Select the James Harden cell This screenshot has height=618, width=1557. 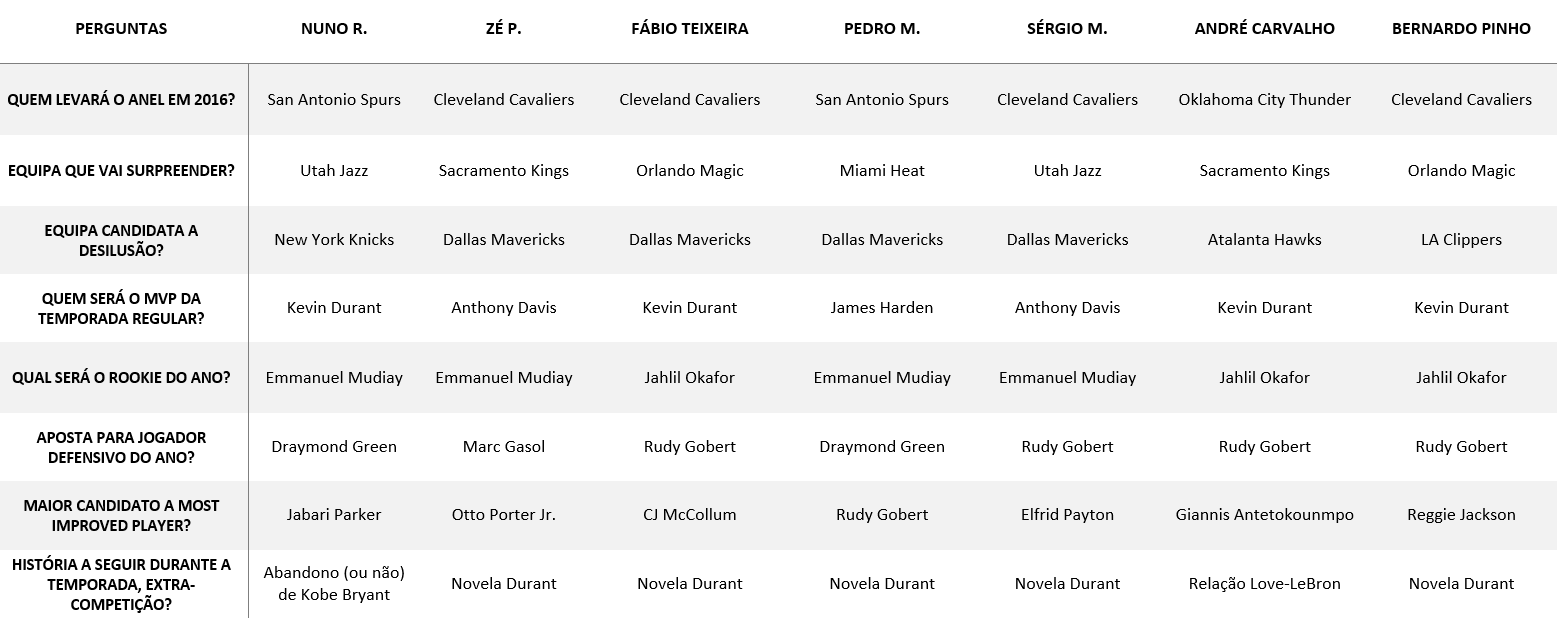click(881, 308)
